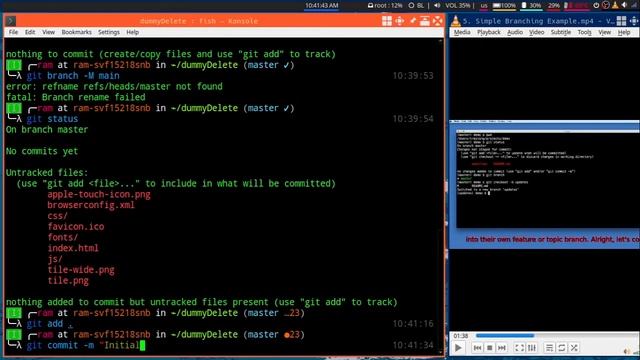Click 'tile-wide.png' in the untracked files
Viewport: 640px width, 360px height.
click(x=81, y=270)
